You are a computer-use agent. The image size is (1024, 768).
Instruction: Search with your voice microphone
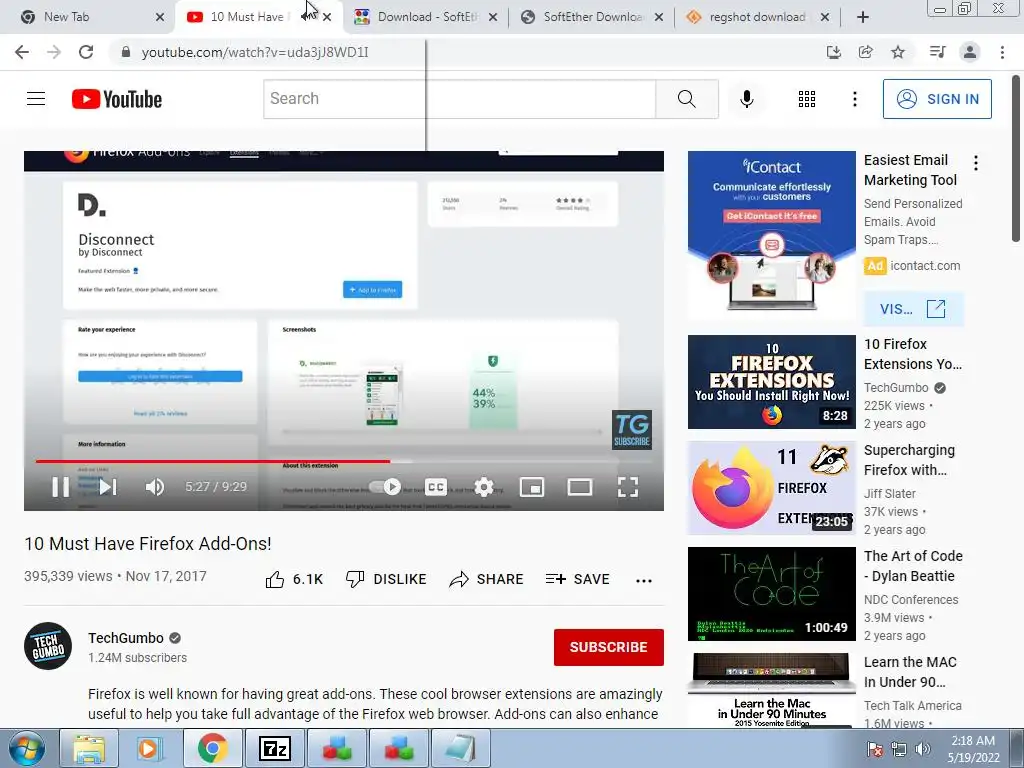point(746,99)
